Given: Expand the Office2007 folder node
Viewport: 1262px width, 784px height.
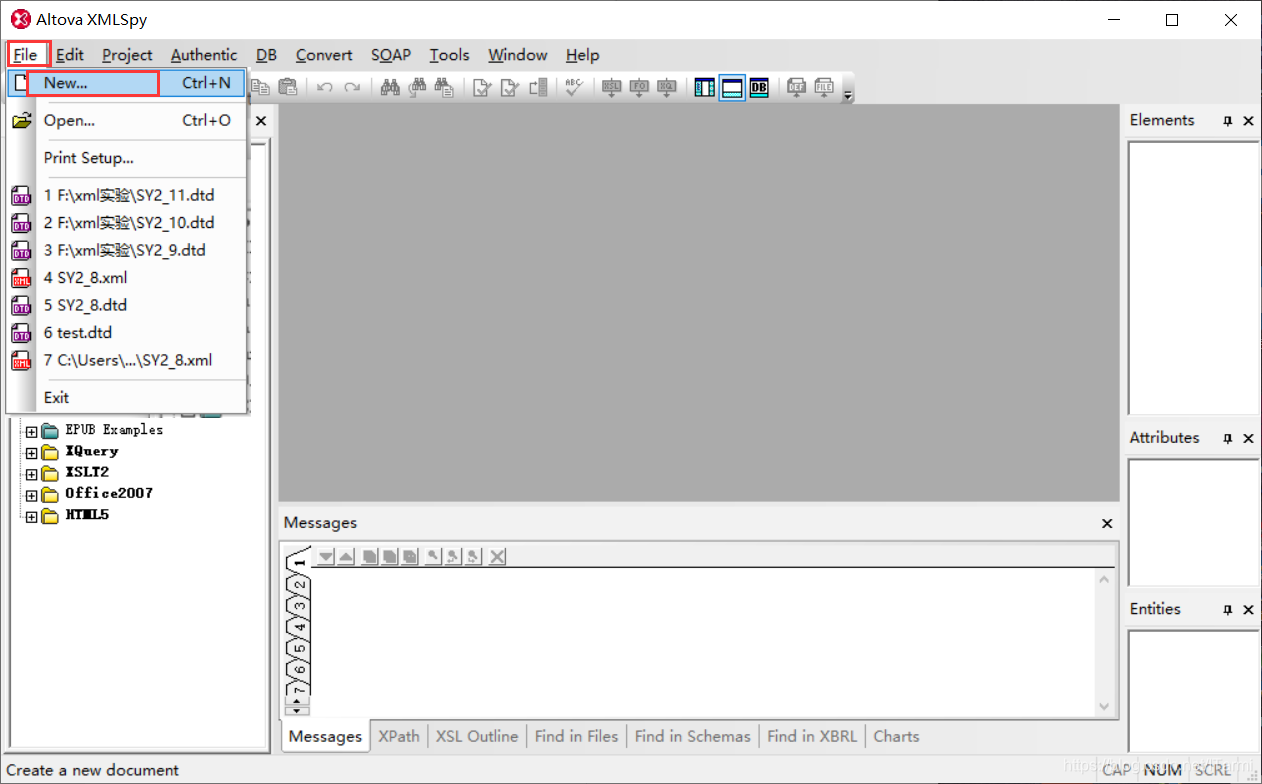Looking at the screenshot, I should coord(31,495).
